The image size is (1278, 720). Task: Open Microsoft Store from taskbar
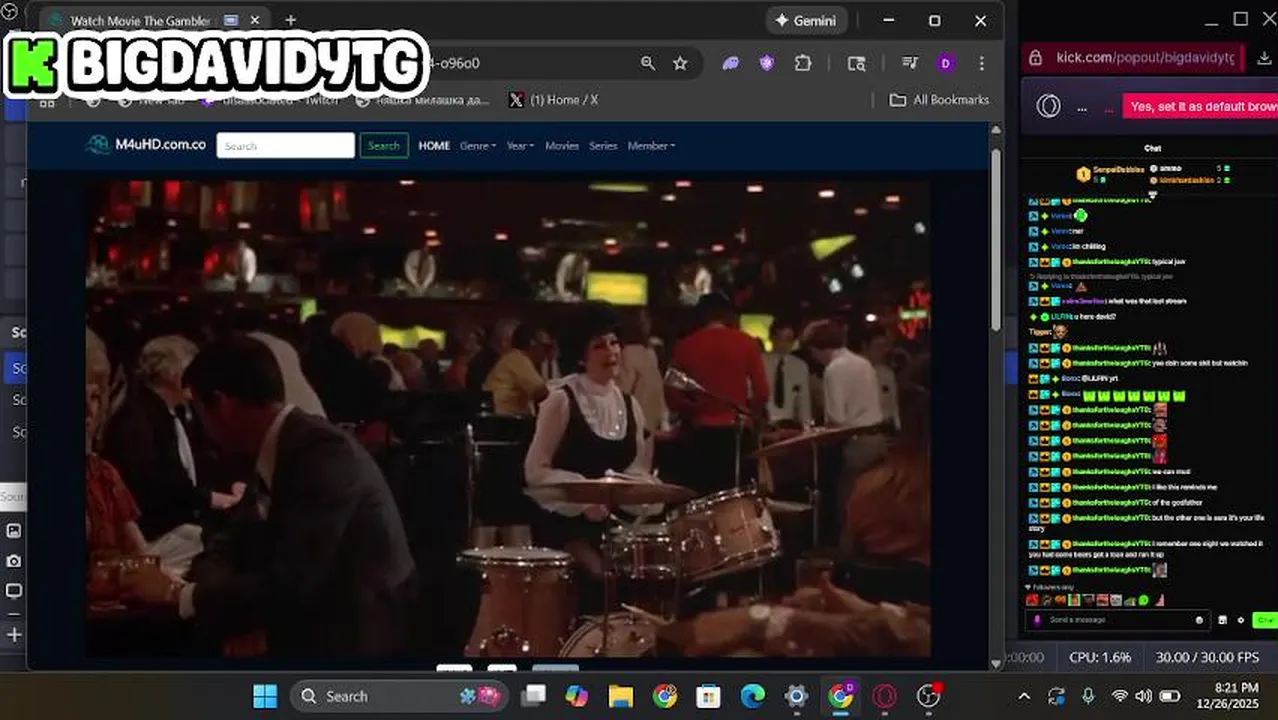point(709,696)
